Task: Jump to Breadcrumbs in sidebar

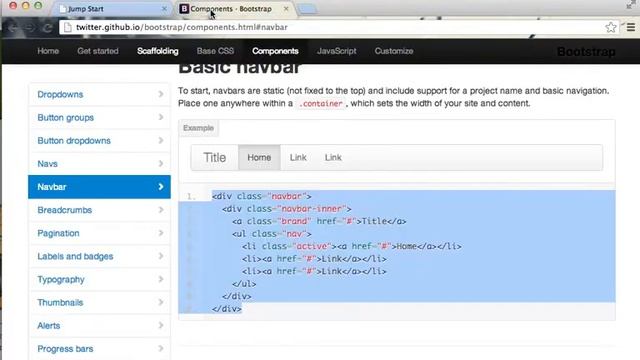Action: pyautogui.click(x=99, y=210)
